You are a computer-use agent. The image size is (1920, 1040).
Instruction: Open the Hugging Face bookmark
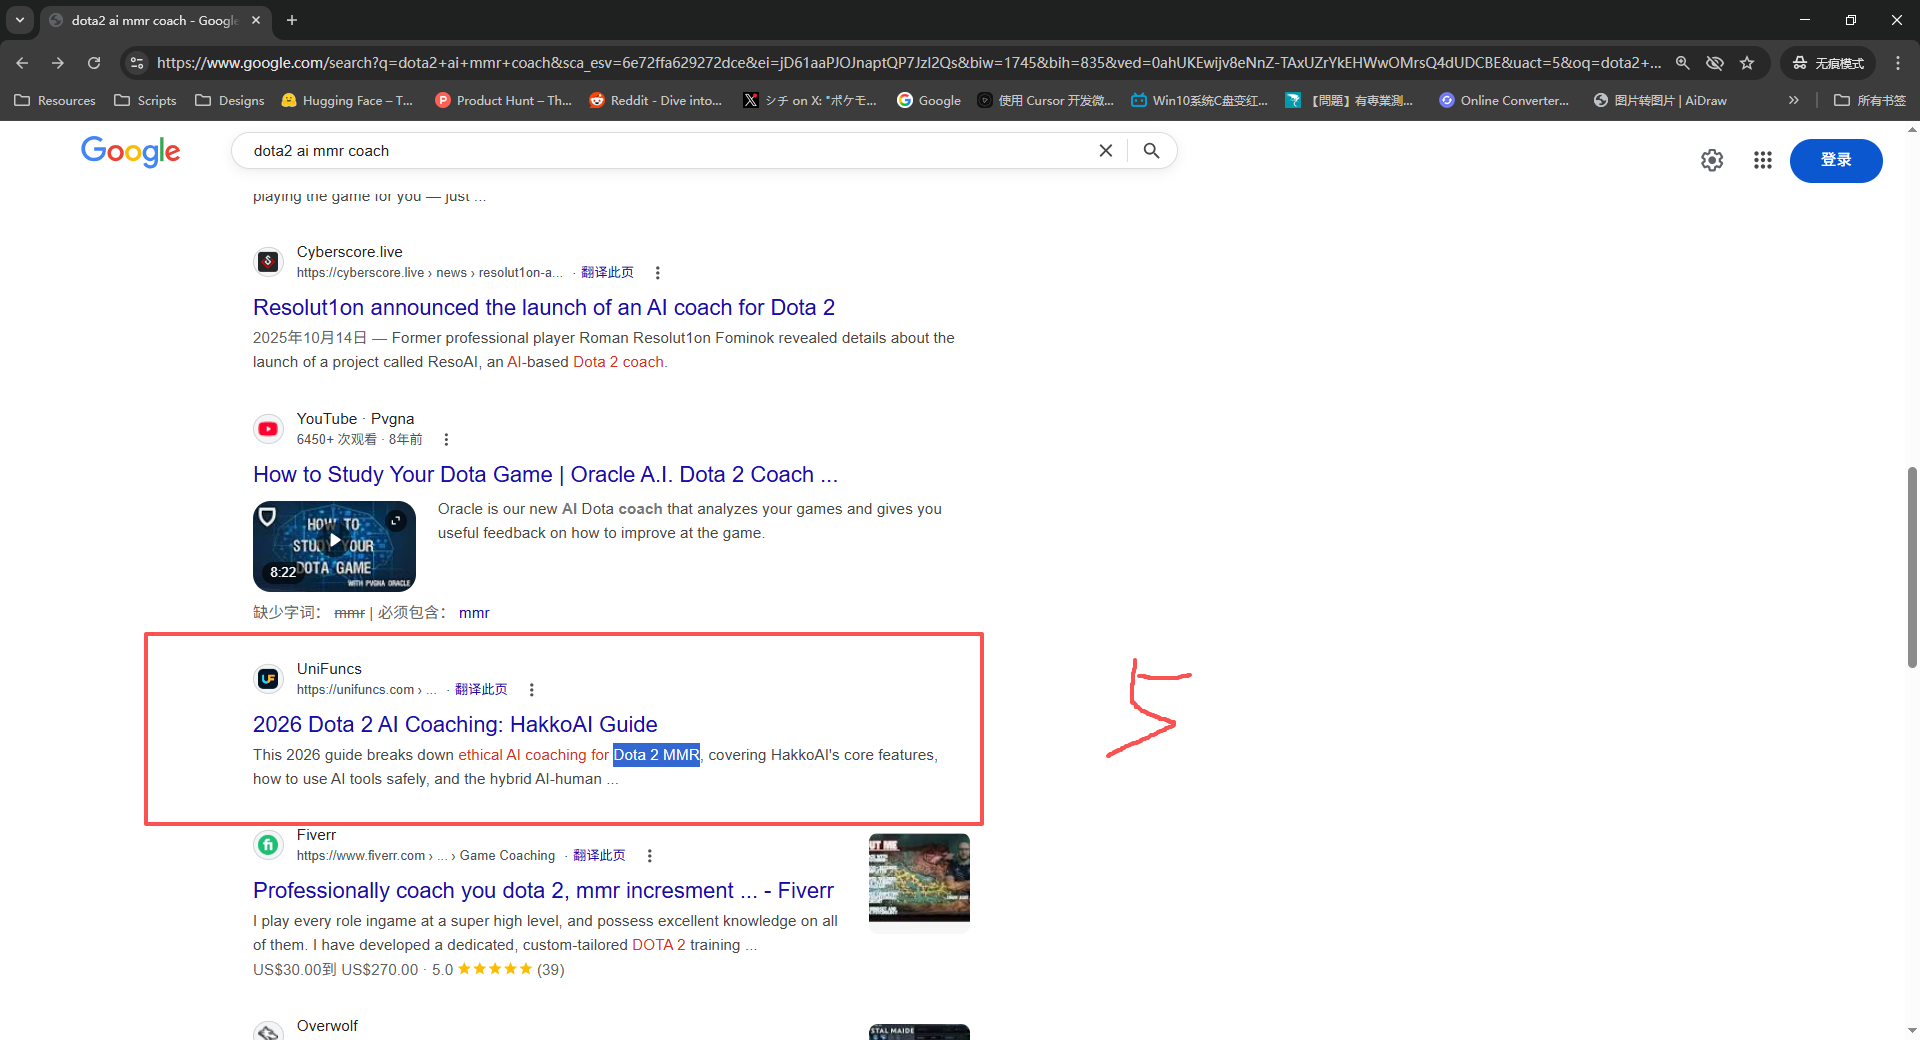point(347,100)
